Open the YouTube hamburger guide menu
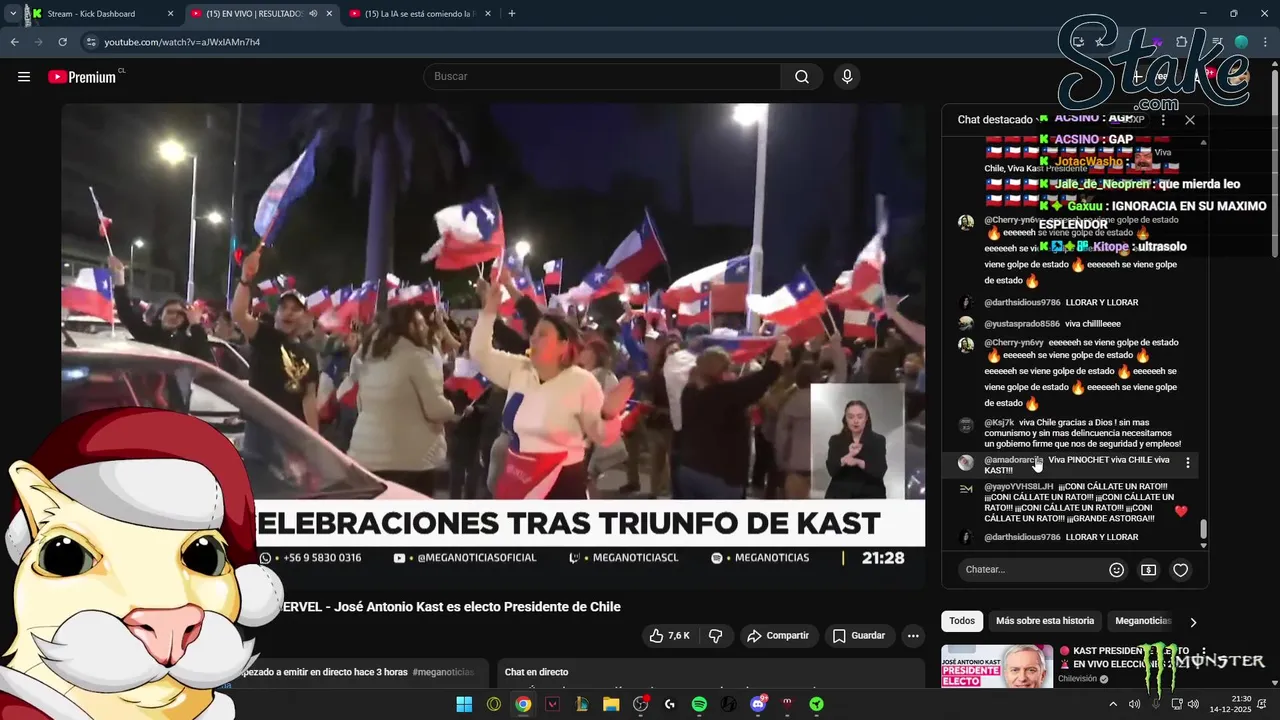This screenshot has height=720, width=1280. (x=24, y=77)
